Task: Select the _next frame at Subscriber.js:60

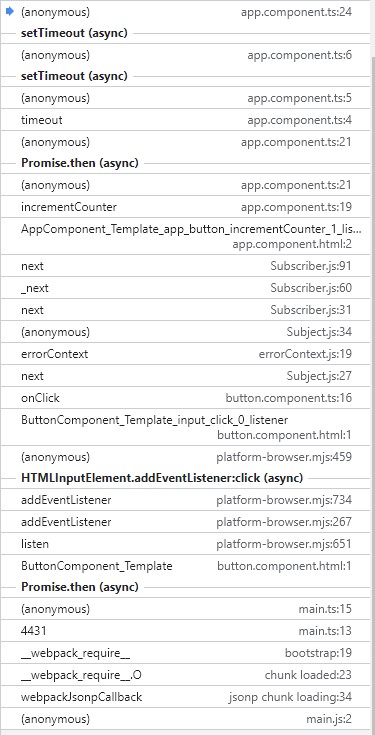Action: point(185,288)
